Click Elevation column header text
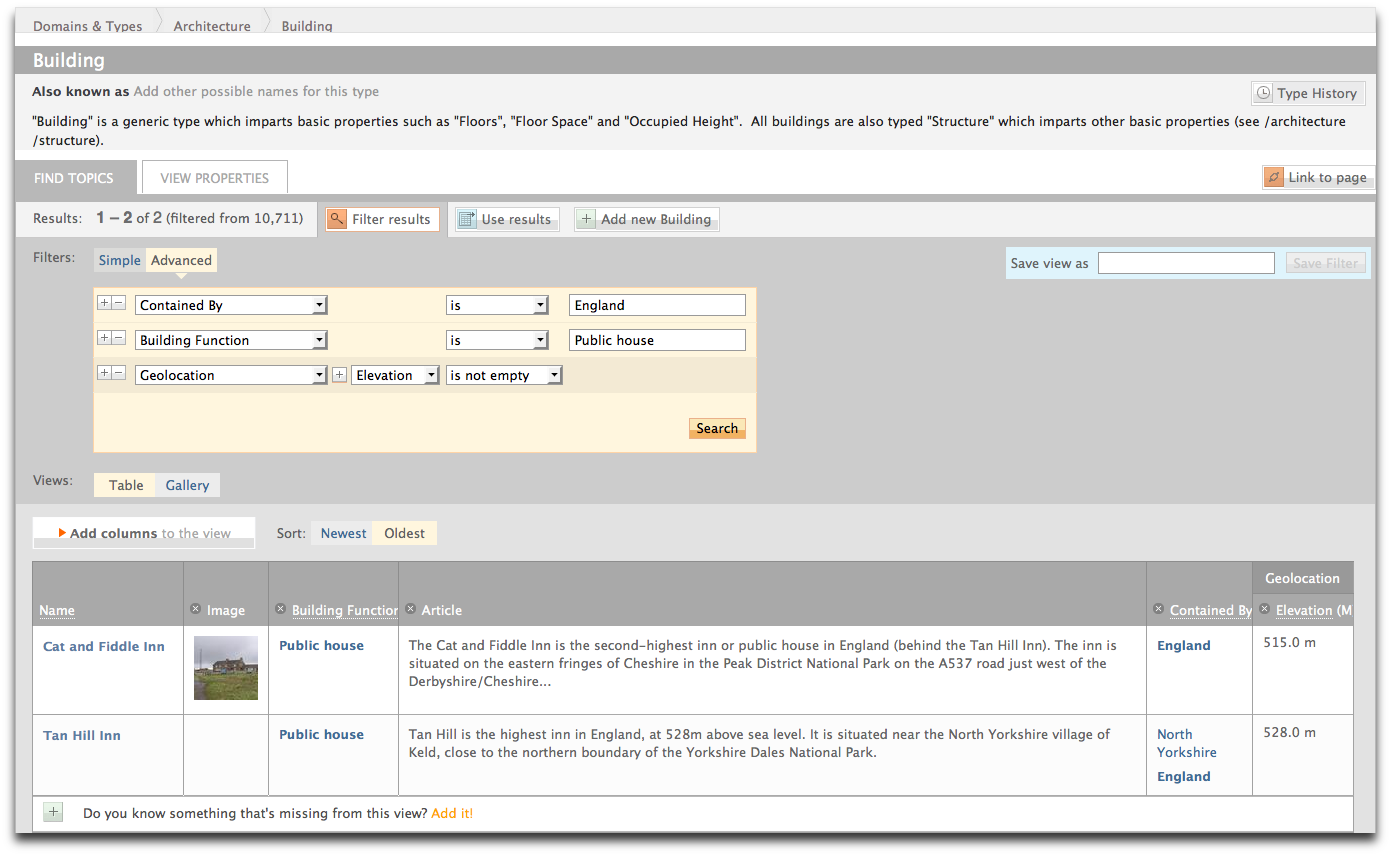 pyautogui.click(x=1314, y=610)
